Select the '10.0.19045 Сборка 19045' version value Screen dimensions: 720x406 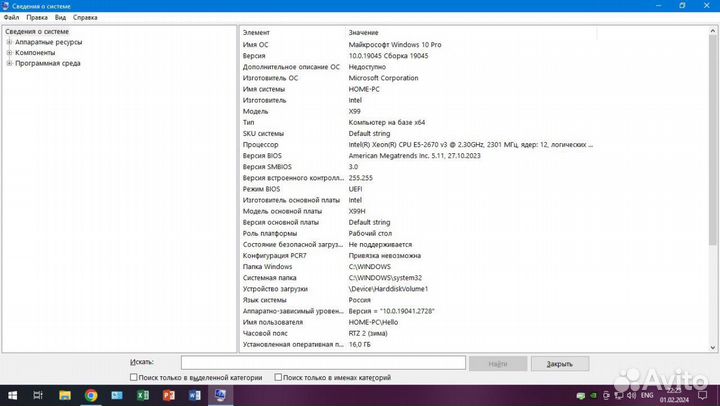388,56
